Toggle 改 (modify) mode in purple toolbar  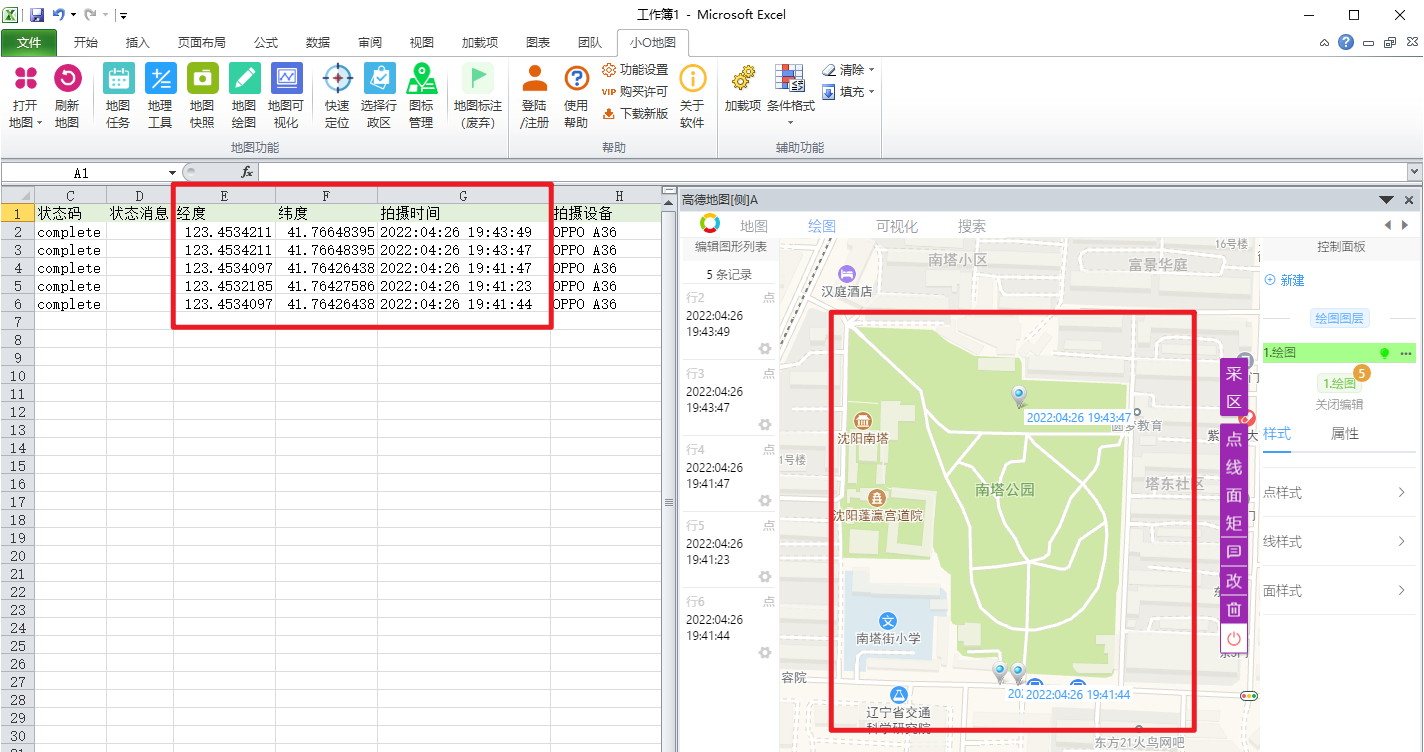tap(1234, 581)
